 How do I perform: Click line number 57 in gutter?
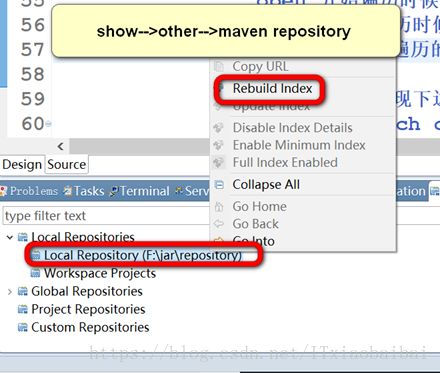coord(32,50)
